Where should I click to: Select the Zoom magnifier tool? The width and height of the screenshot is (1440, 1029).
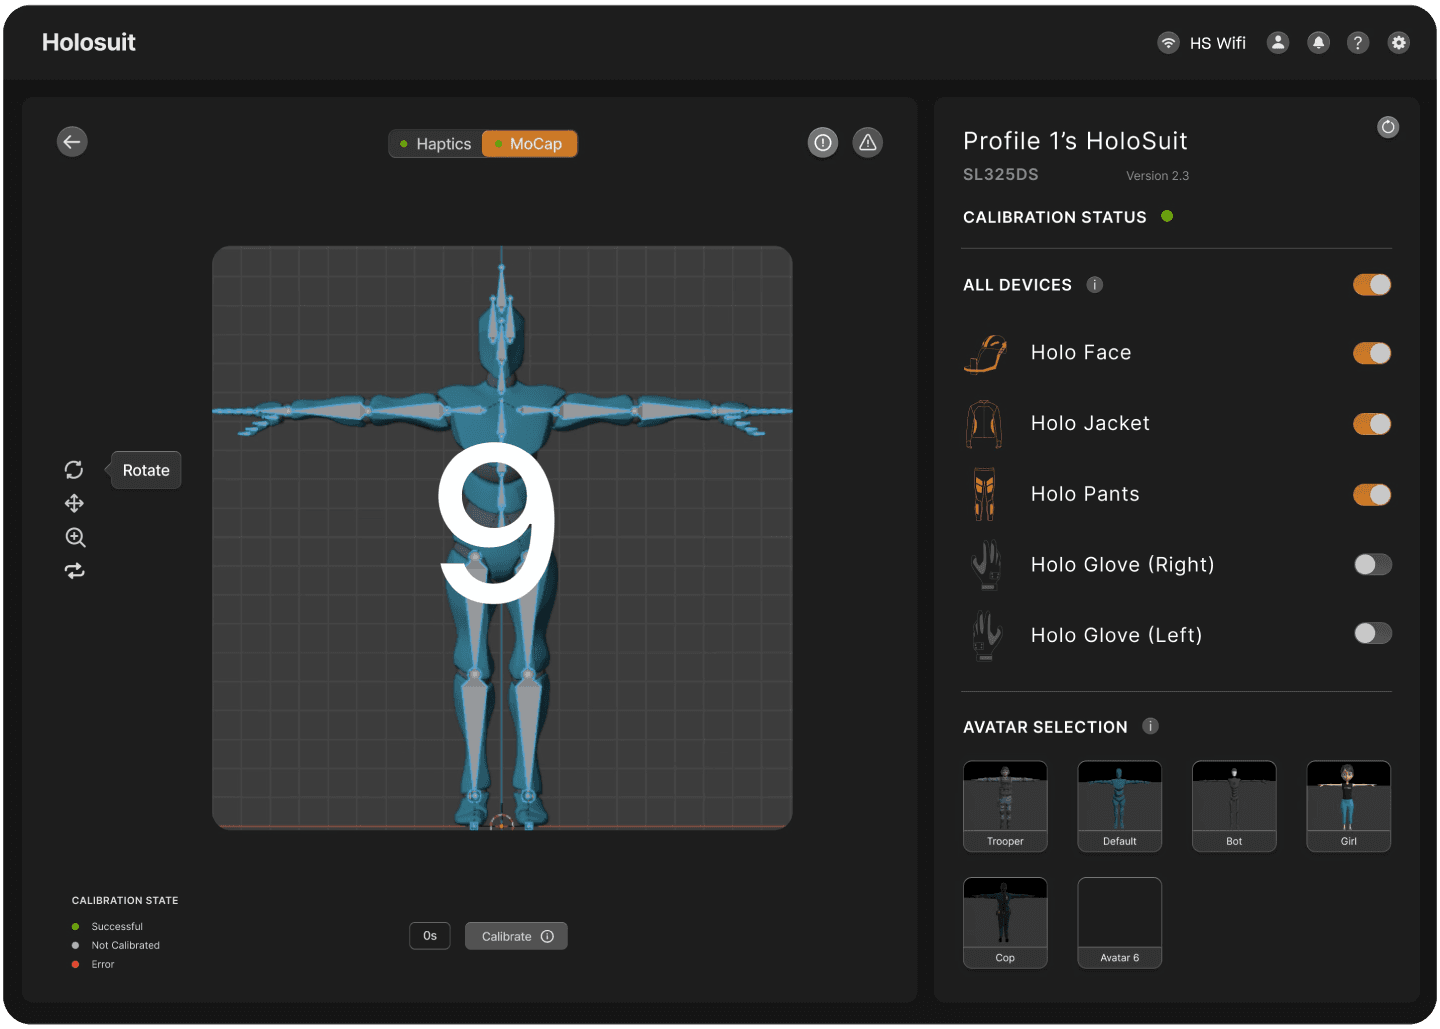pos(75,537)
